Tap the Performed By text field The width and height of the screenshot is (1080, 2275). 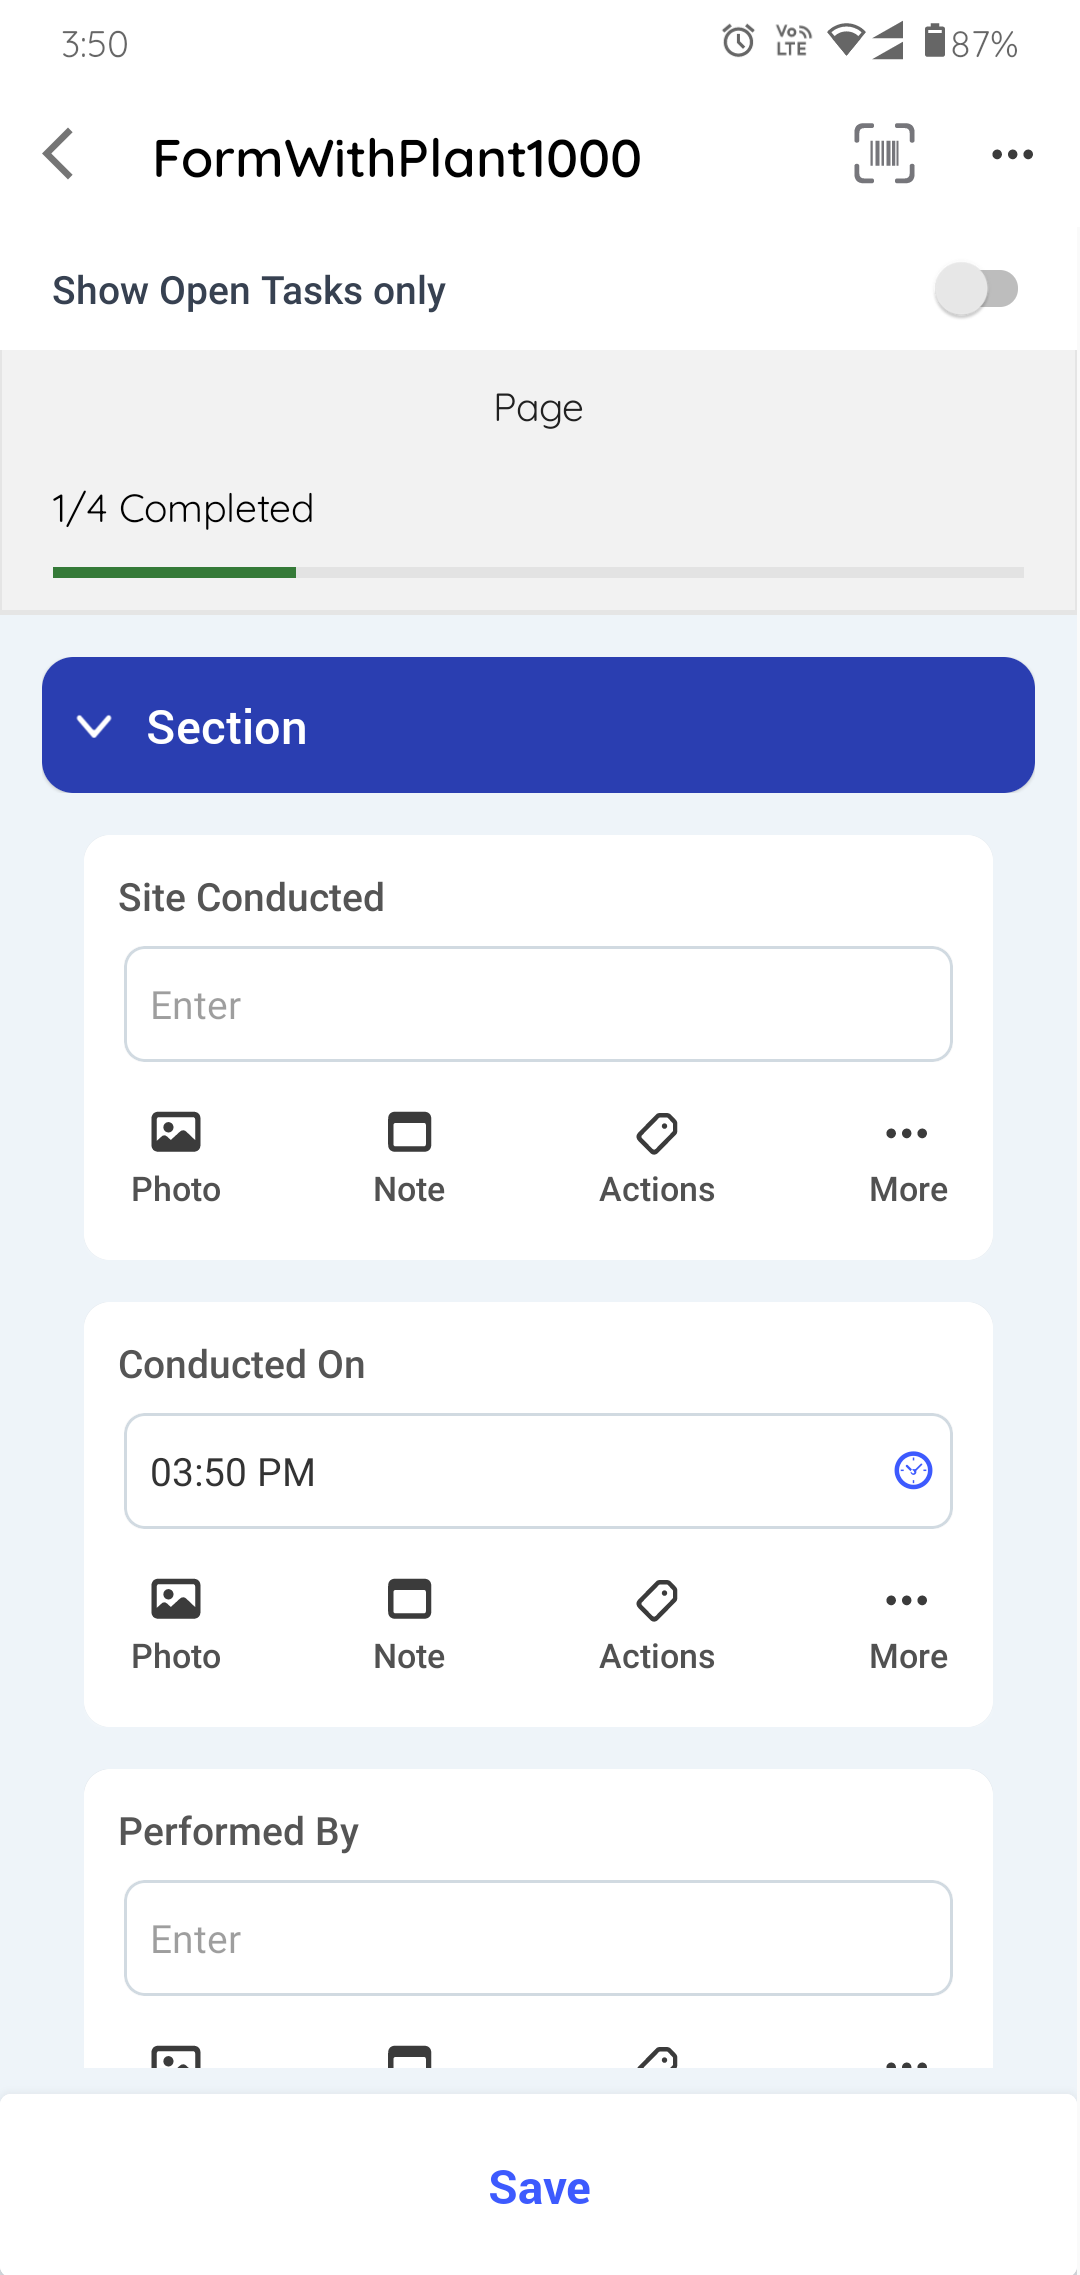[x=538, y=1938]
